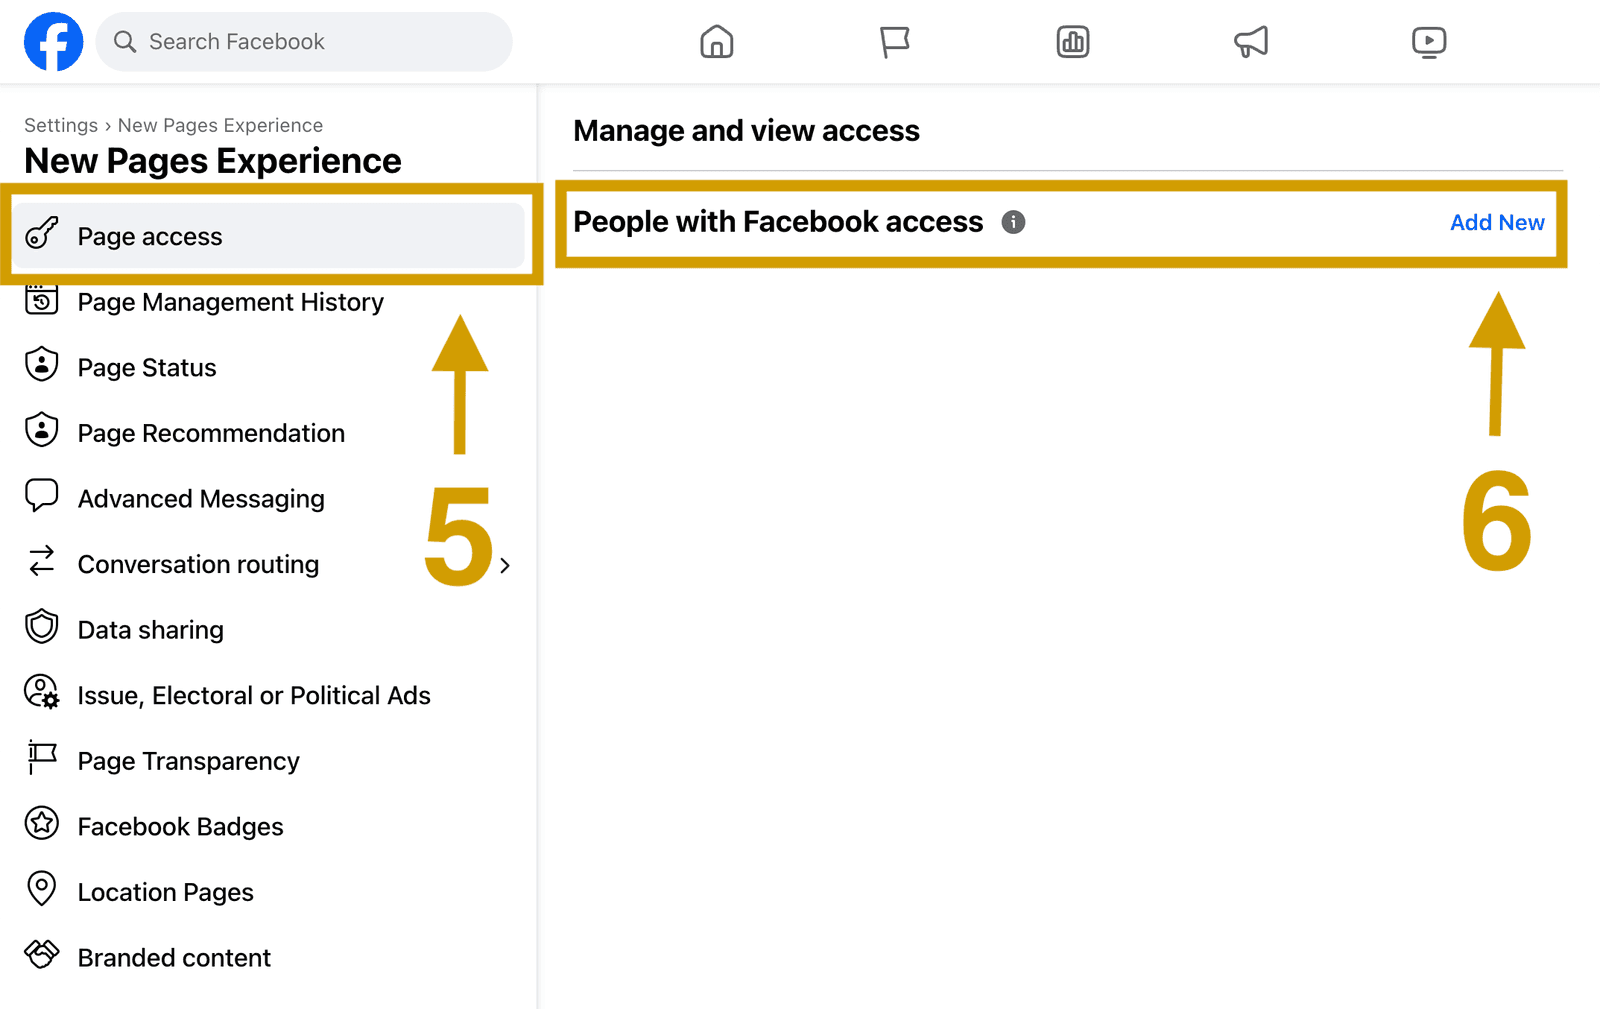Image resolution: width=1600 pixels, height=1009 pixels.
Task: Click the search magnifier icon
Action: [x=125, y=42]
